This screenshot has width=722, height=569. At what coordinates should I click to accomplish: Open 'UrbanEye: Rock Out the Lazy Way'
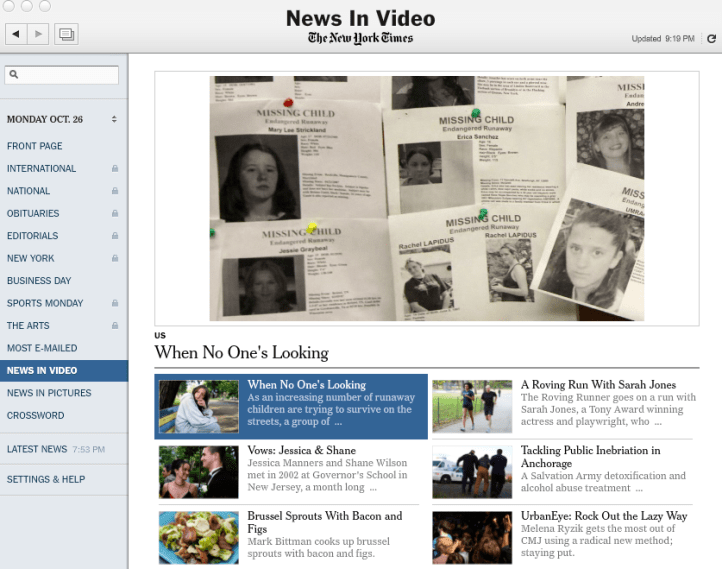(x=604, y=516)
